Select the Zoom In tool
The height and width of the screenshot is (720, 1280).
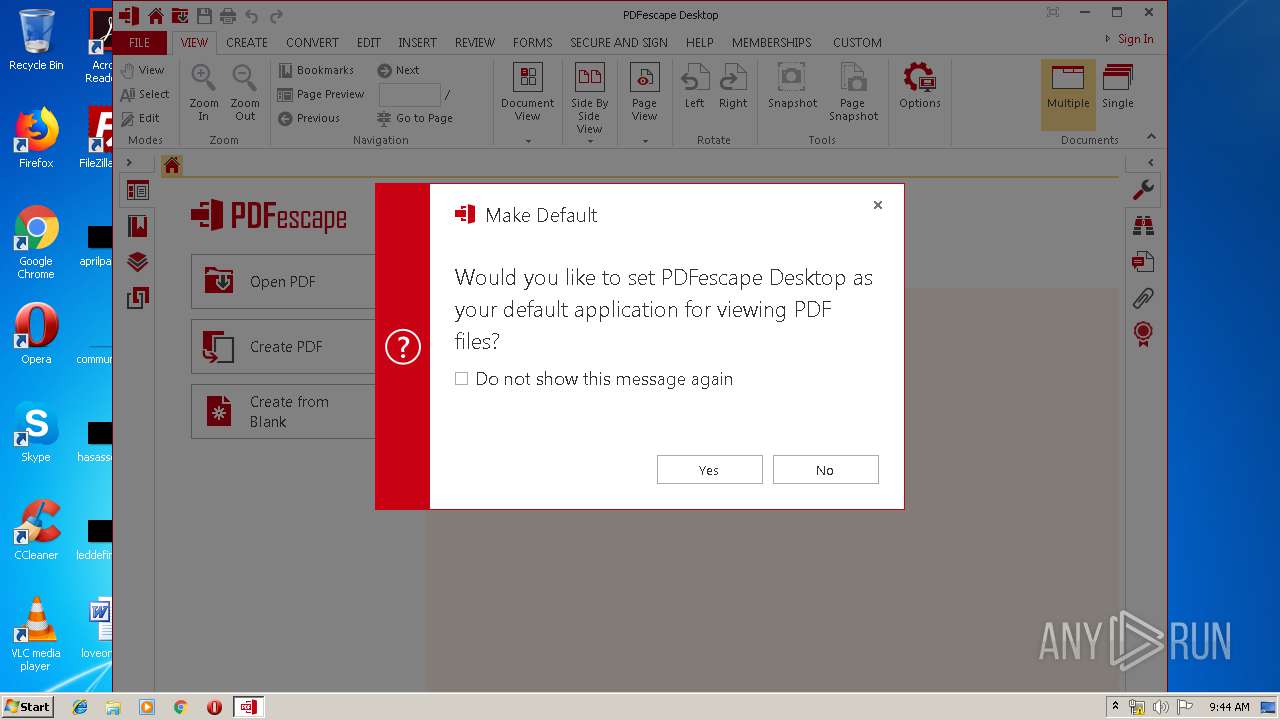coord(204,92)
